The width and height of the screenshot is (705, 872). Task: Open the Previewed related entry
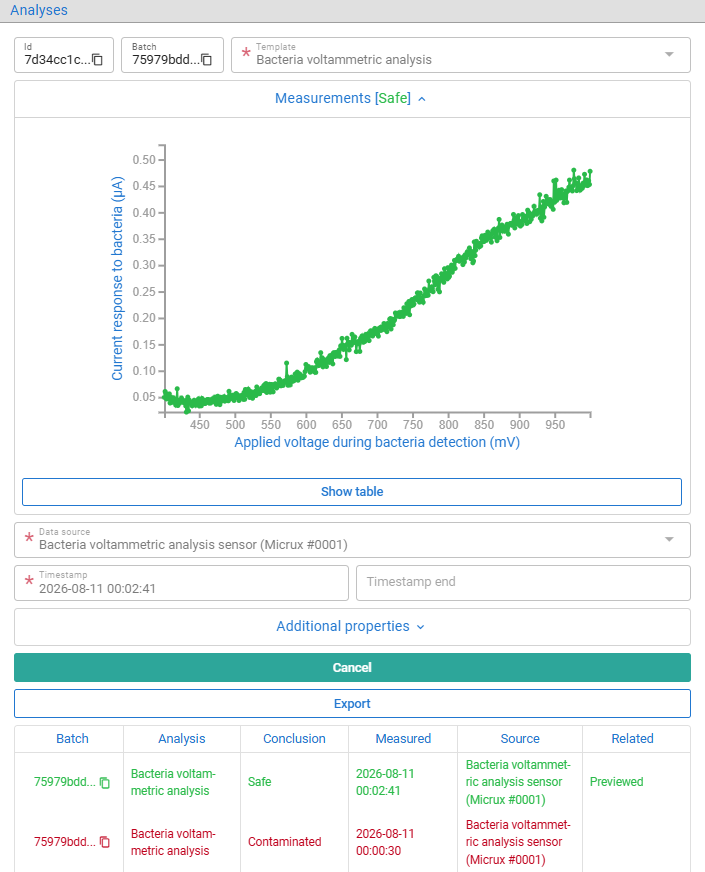[x=616, y=782]
